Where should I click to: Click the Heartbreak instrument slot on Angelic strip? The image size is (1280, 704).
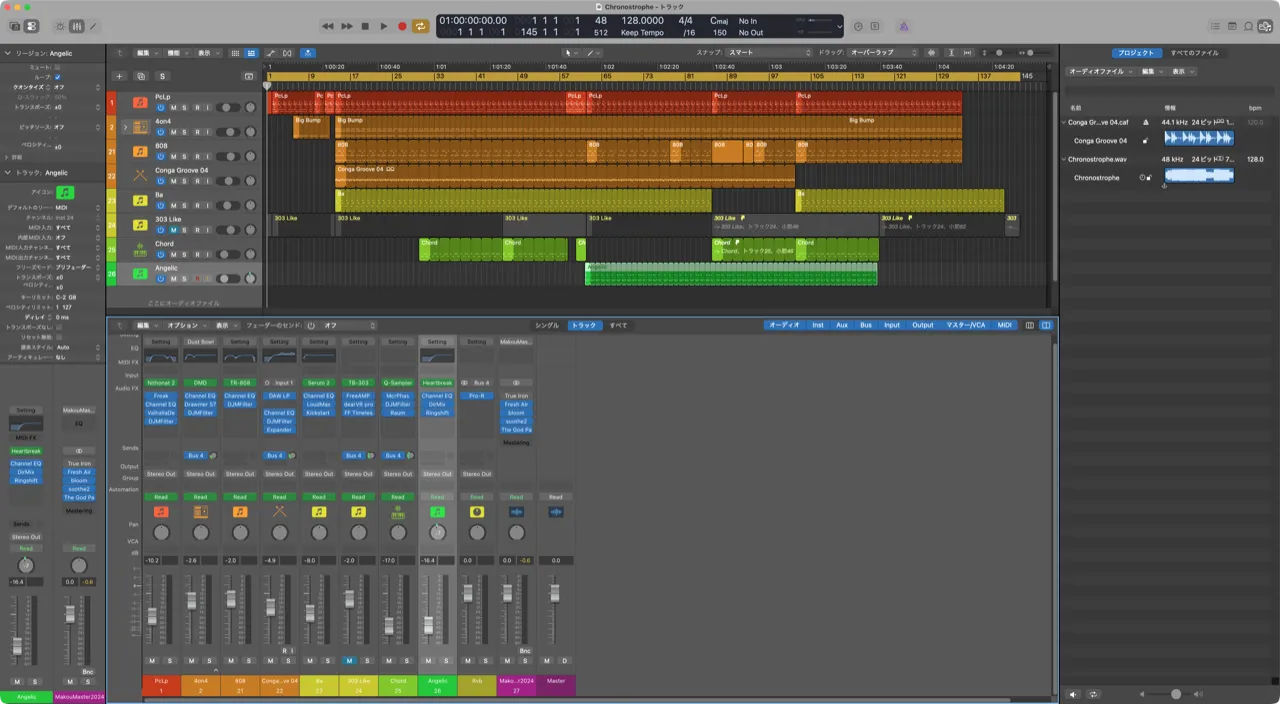(x=437, y=383)
